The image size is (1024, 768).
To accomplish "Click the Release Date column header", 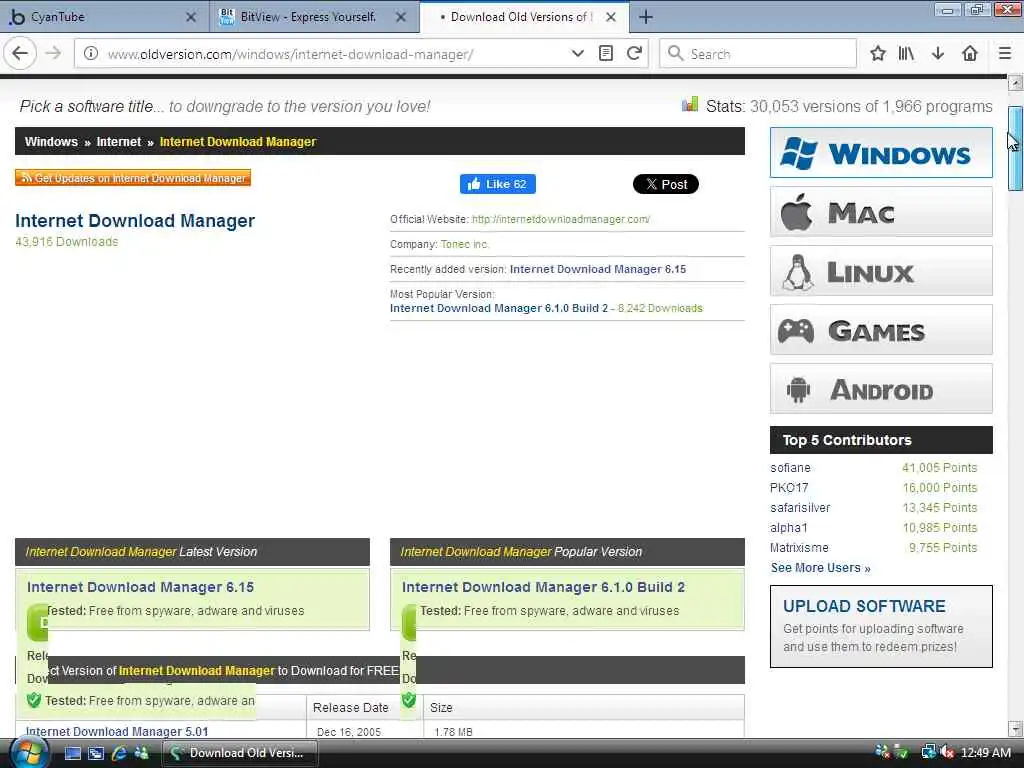I will (x=351, y=707).
